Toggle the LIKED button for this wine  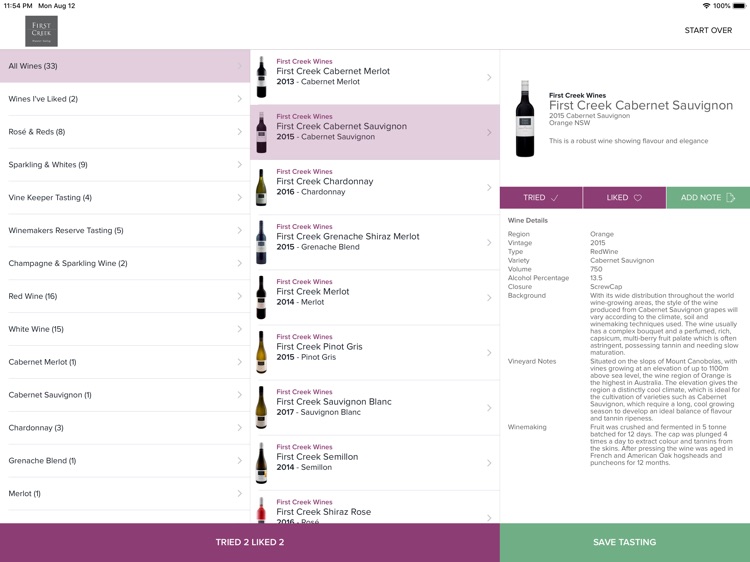click(624, 198)
